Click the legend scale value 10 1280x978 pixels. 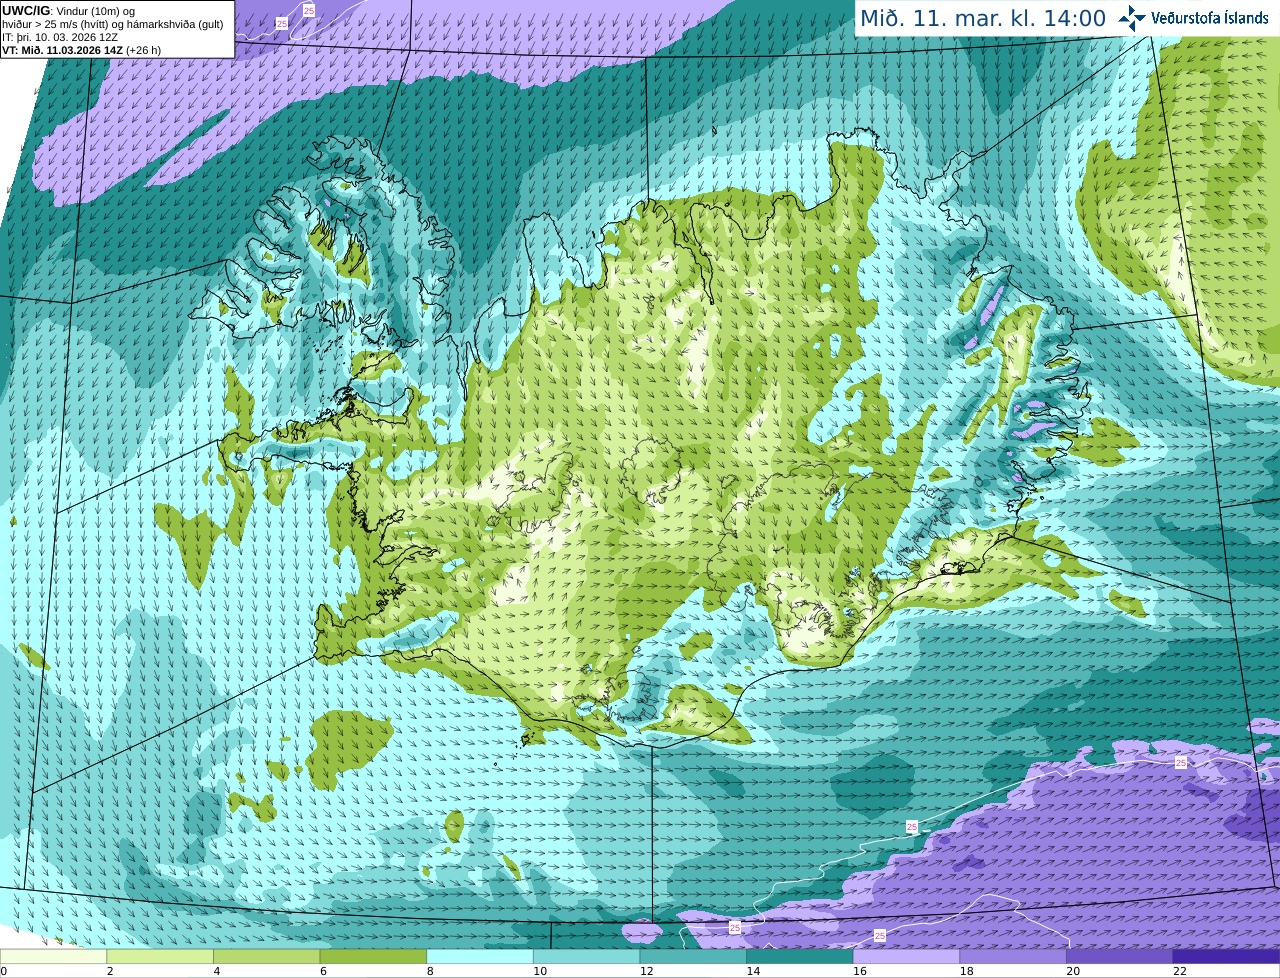539,971
